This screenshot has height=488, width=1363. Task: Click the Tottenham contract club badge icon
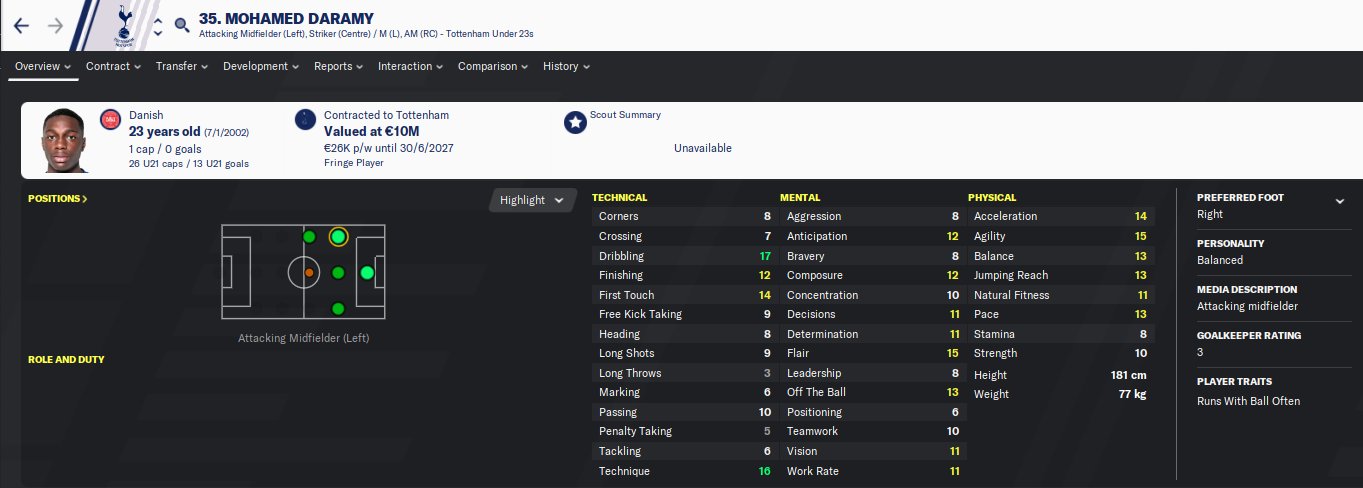click(x=305, y=121)
